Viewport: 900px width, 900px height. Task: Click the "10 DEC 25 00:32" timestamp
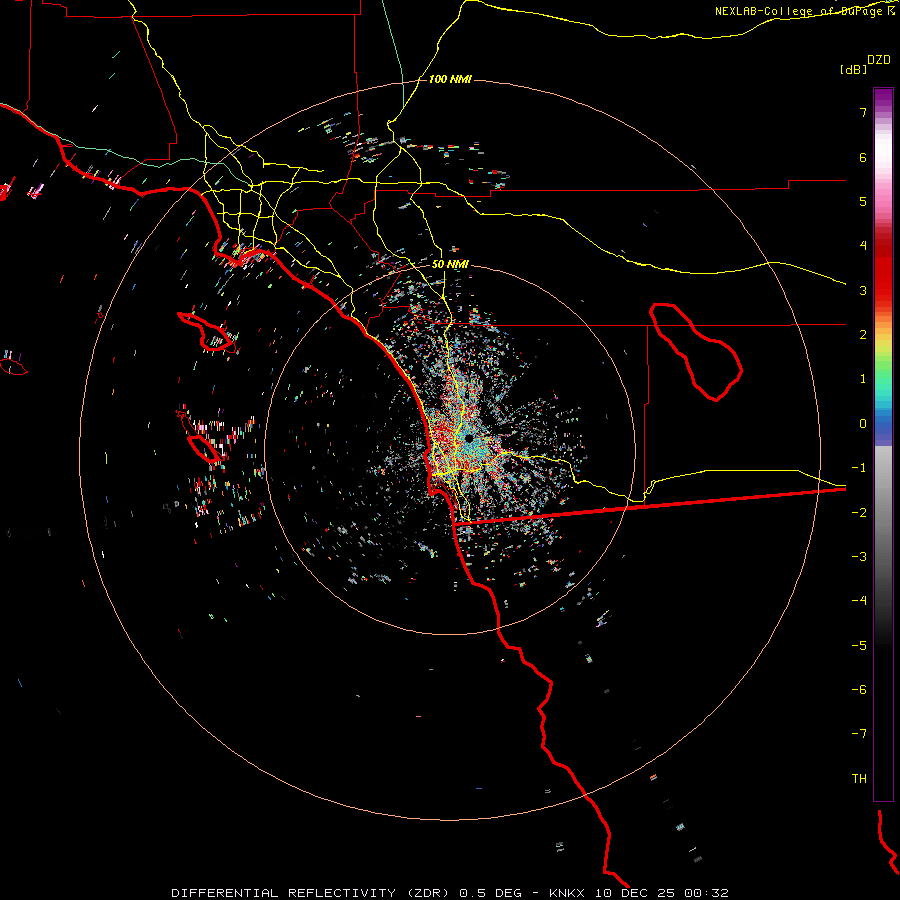click(x=661, y=893)
